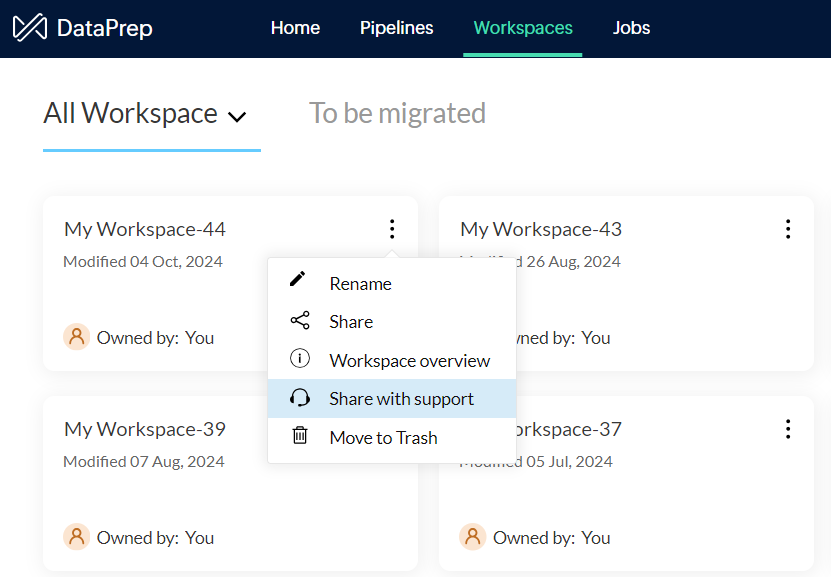Go to the Home tab
This screenshot has height=577, width=831.
(x=295, y=28)
